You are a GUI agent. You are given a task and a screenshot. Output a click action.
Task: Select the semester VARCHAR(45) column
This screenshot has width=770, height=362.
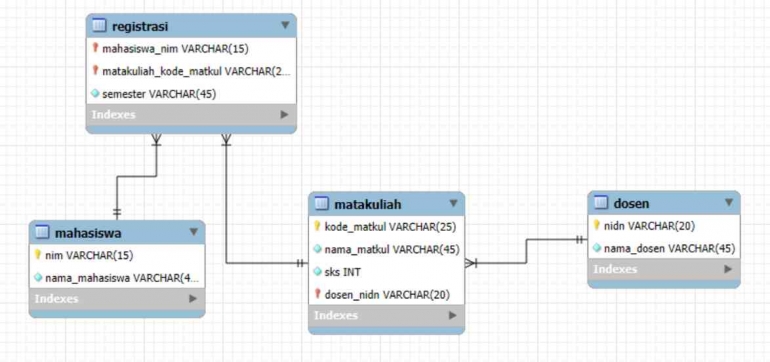click(192, 94)
